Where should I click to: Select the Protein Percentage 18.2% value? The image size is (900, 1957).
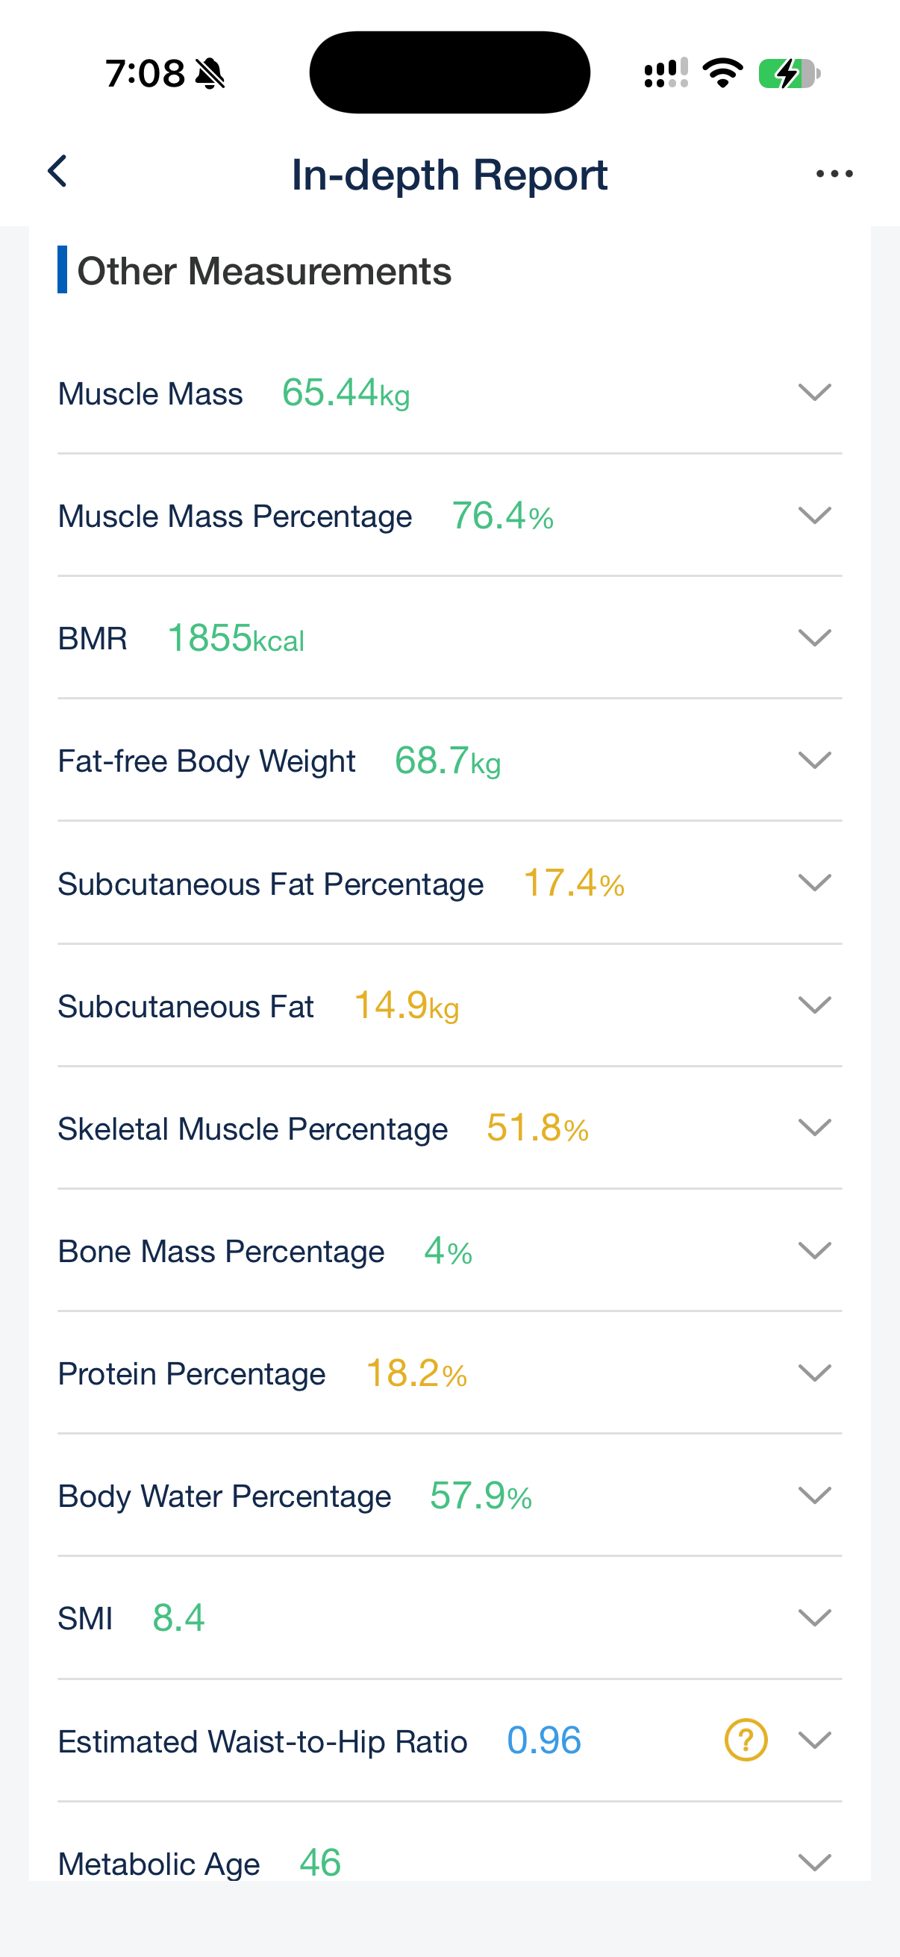(416, 1374)
